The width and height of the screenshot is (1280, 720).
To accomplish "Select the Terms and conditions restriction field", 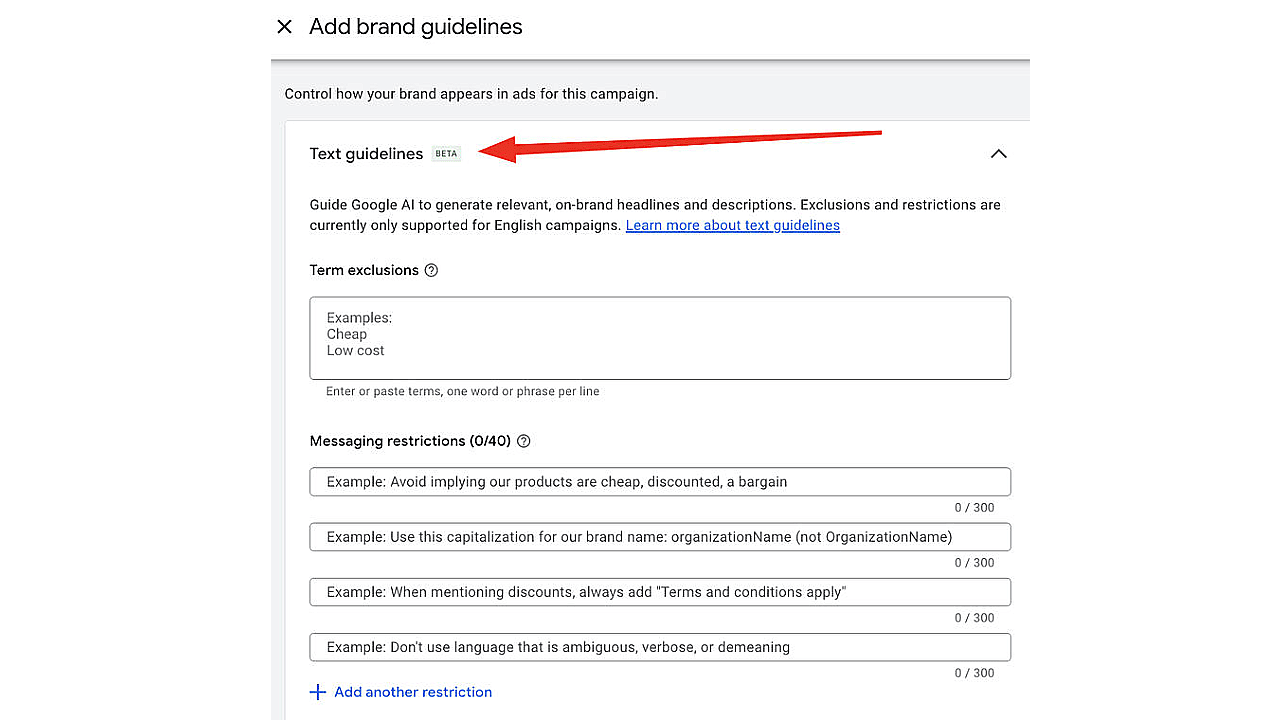I will [x=660, y=592].
